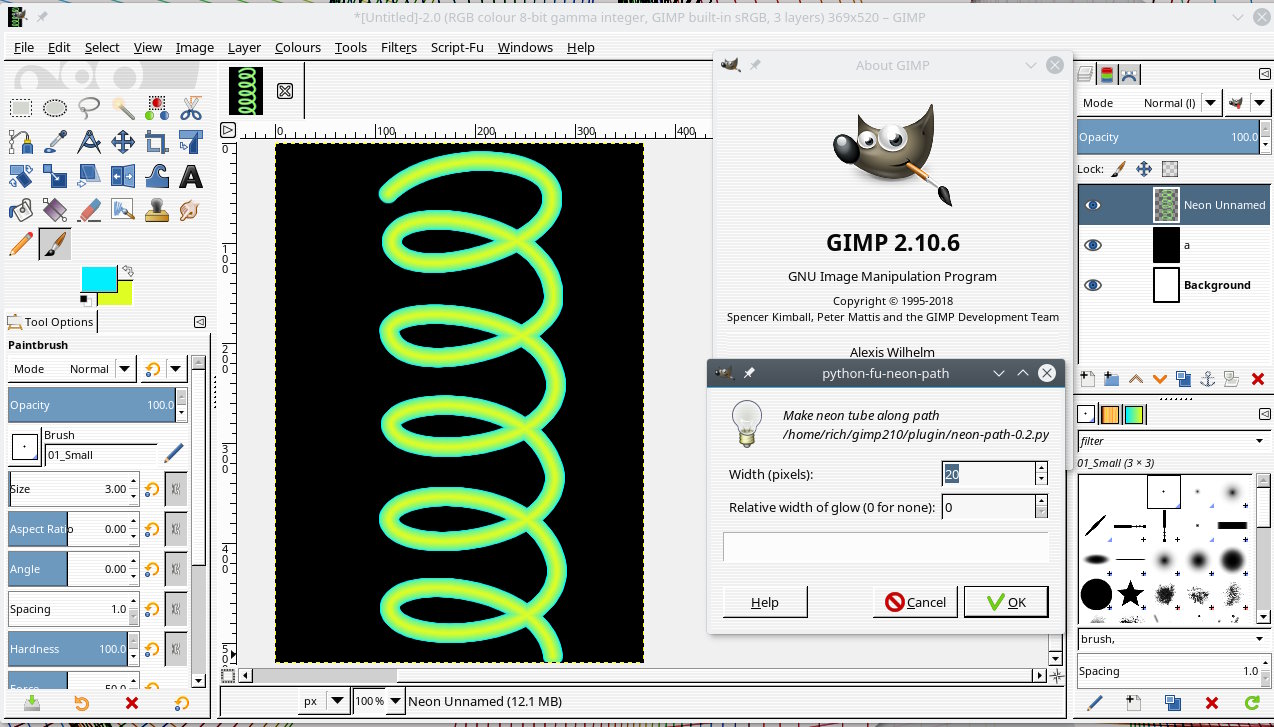Toggle lock pixels paintbrush icon

tap(1119, 169)
